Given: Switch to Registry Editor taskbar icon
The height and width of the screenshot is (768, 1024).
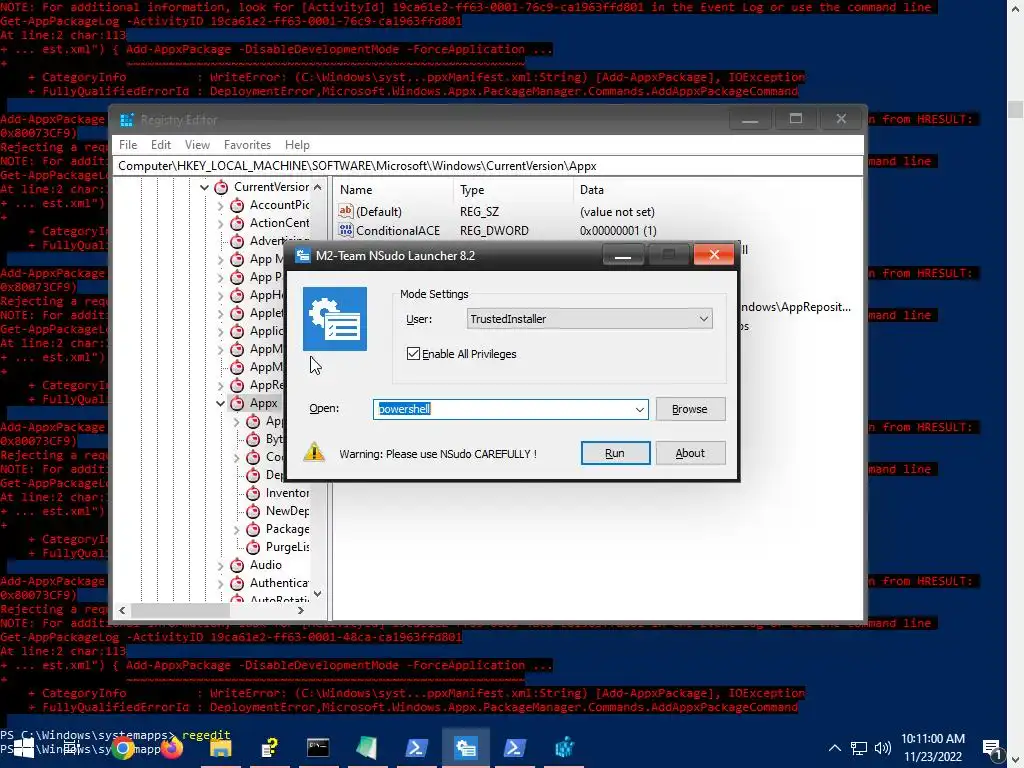Looking at the screenshot, I should [x=564, y=748].
